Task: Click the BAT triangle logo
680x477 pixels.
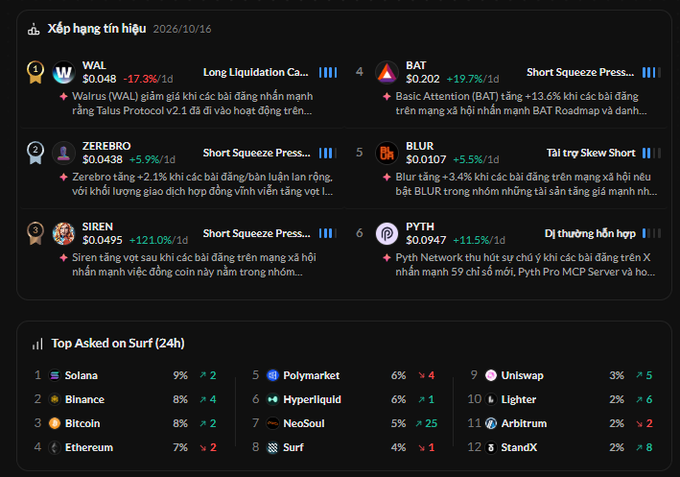Action: pos(387,72)
